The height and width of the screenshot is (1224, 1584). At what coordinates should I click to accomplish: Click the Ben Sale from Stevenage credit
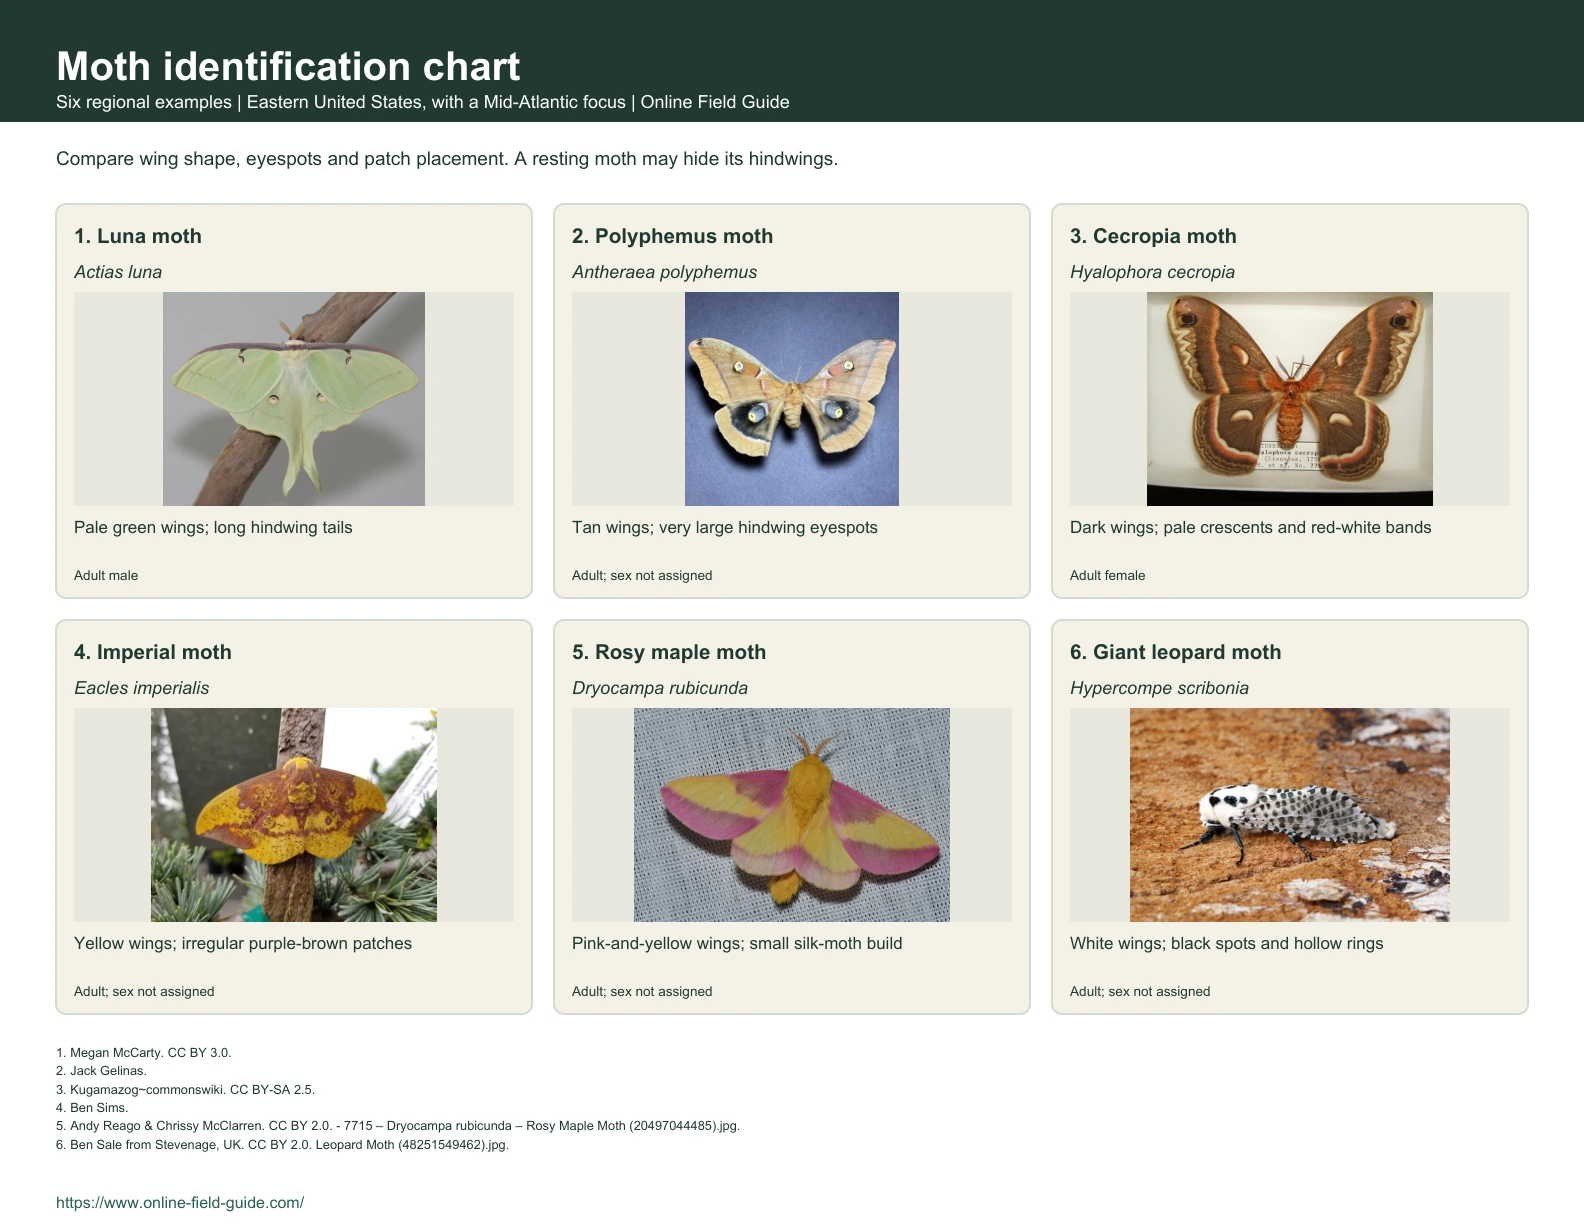[283, 1144]
